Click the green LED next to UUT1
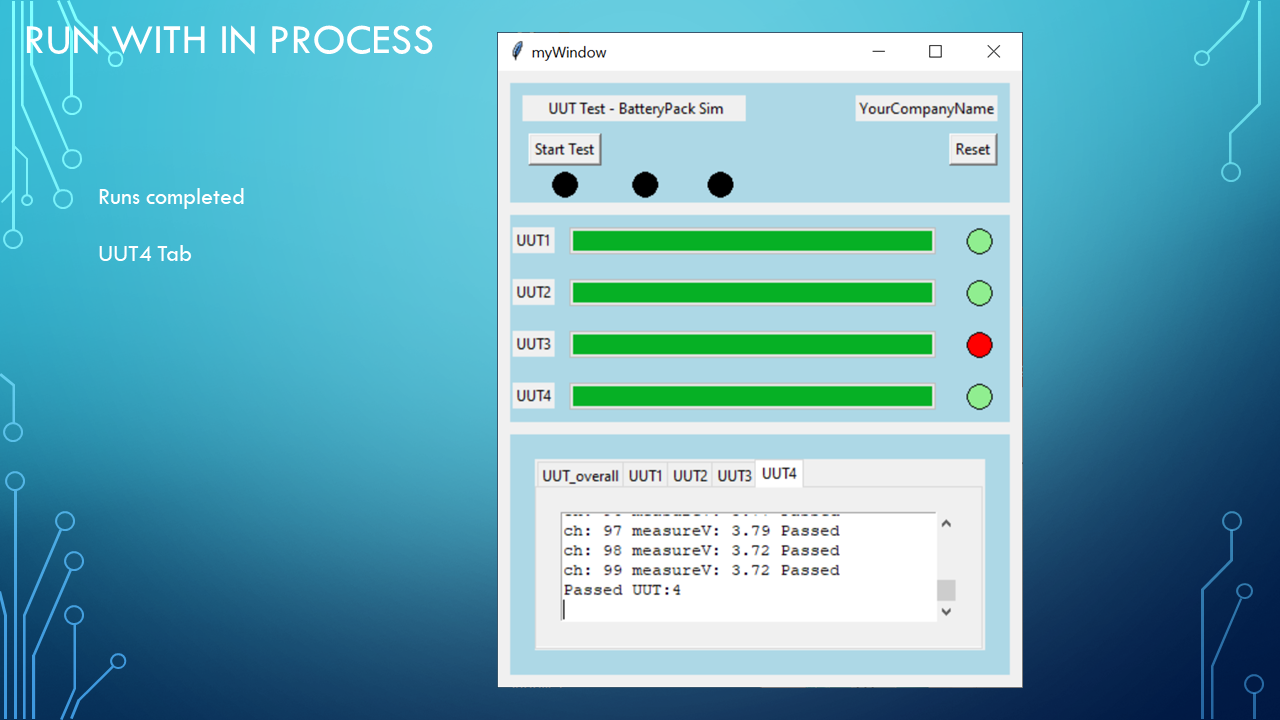 pos(979,240)
